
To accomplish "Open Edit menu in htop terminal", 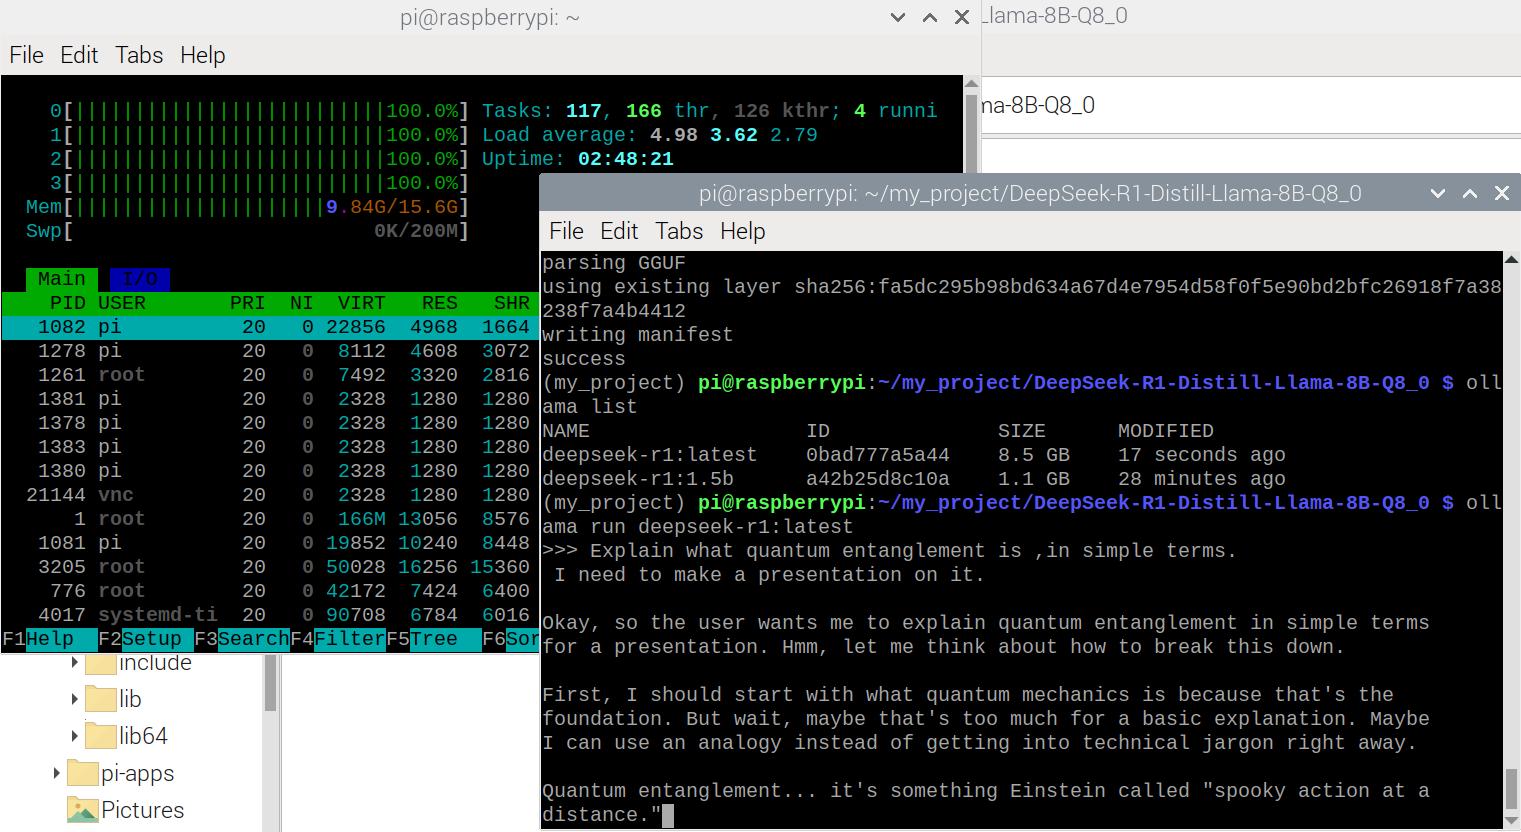I will coord(79,55).
